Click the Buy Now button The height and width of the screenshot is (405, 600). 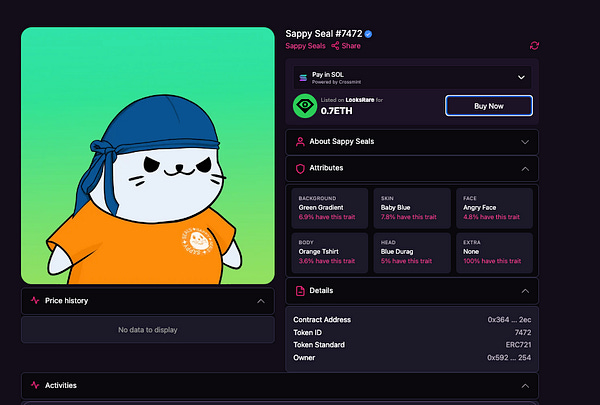(489, 106)
